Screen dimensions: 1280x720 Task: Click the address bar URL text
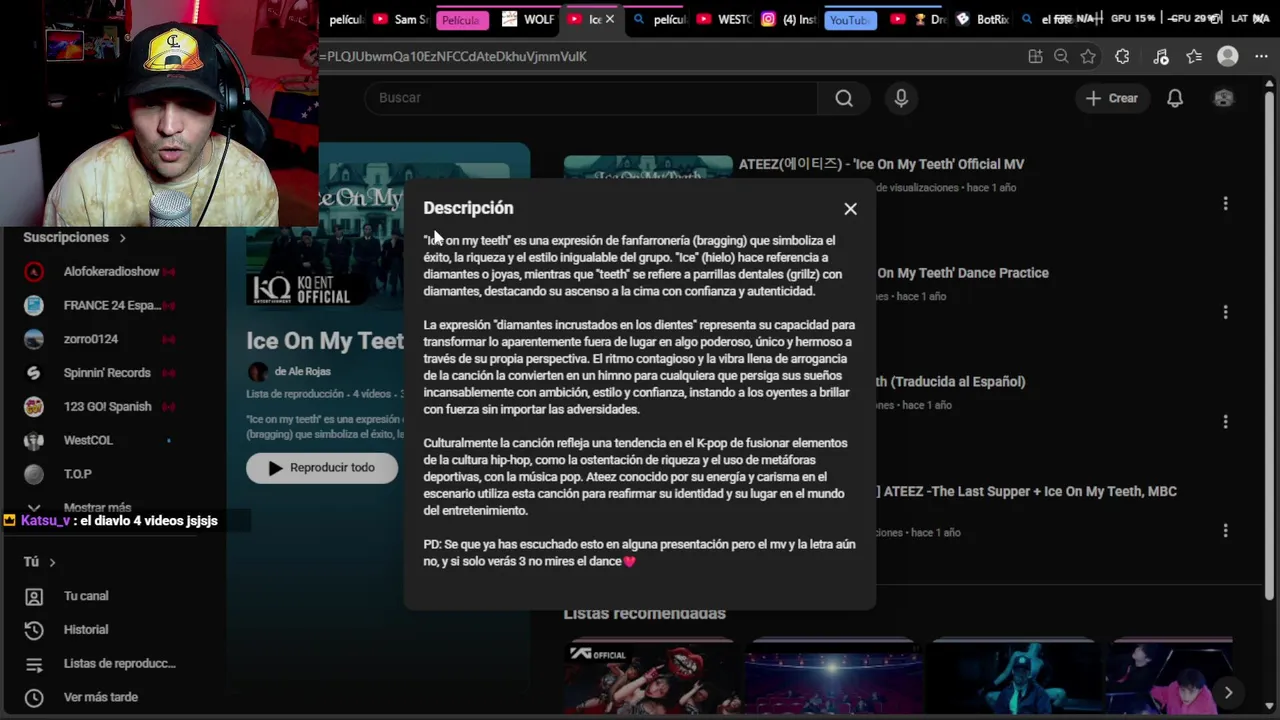click(x=453, y=57)
